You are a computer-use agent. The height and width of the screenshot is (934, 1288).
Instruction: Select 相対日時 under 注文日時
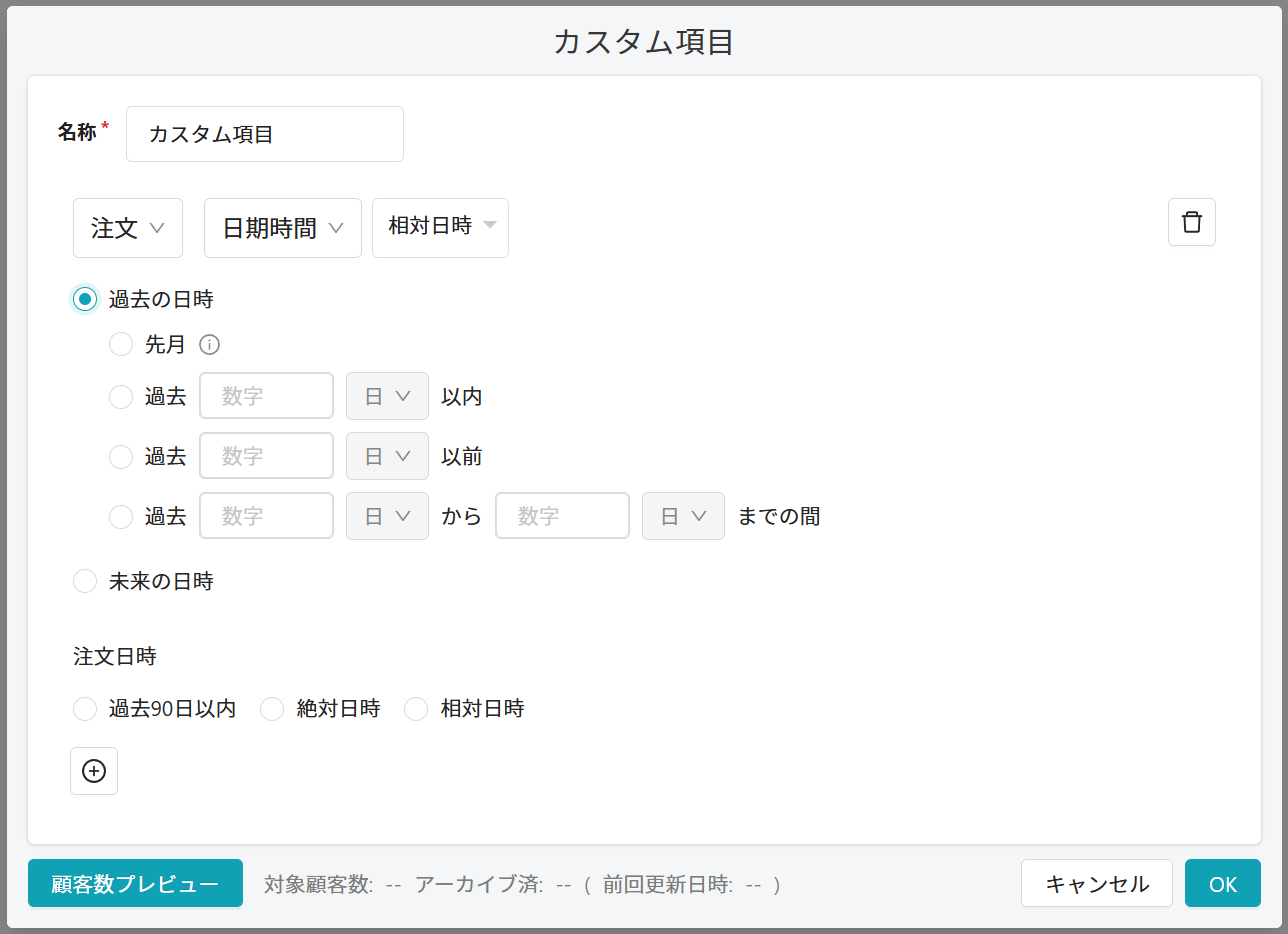[x=416, y=709]
